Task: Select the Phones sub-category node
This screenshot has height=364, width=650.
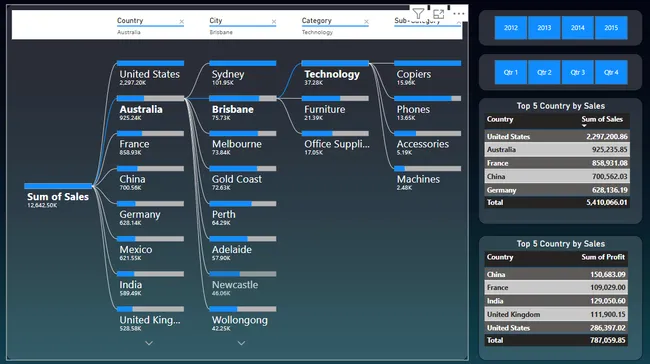Action: [x=427, y=109]
